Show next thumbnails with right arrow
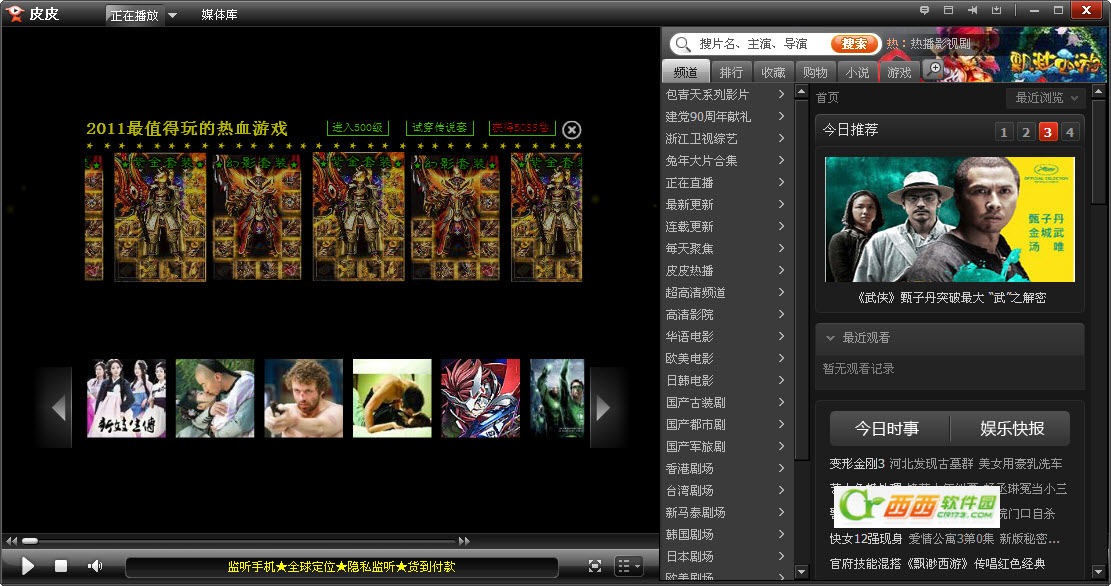Screen dimensions: 1111x586 [x=604, y=407]
